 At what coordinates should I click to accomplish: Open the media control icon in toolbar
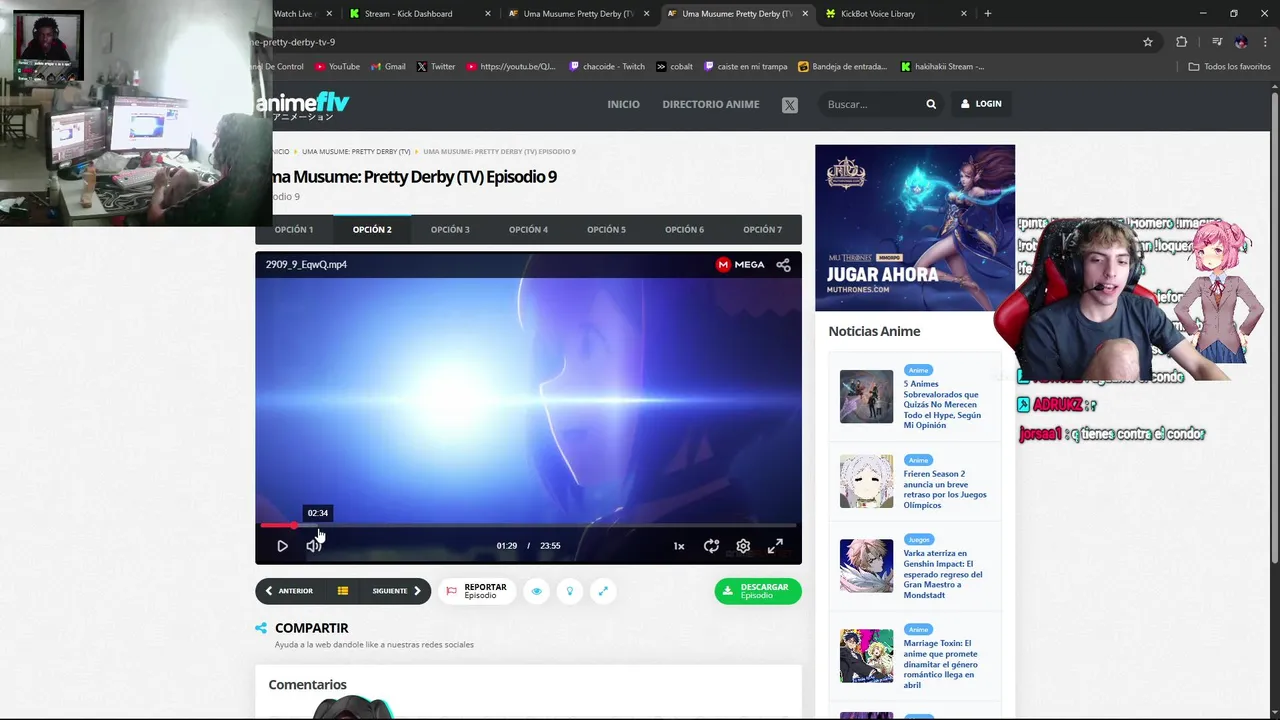[x=1217, y=42]
